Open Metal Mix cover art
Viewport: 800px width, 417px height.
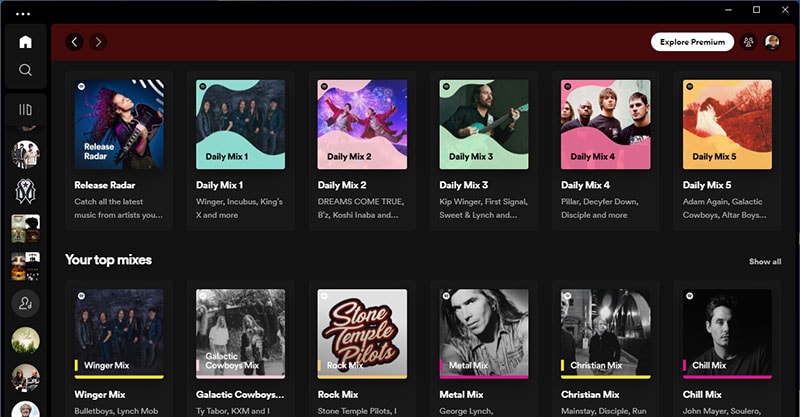484,334
